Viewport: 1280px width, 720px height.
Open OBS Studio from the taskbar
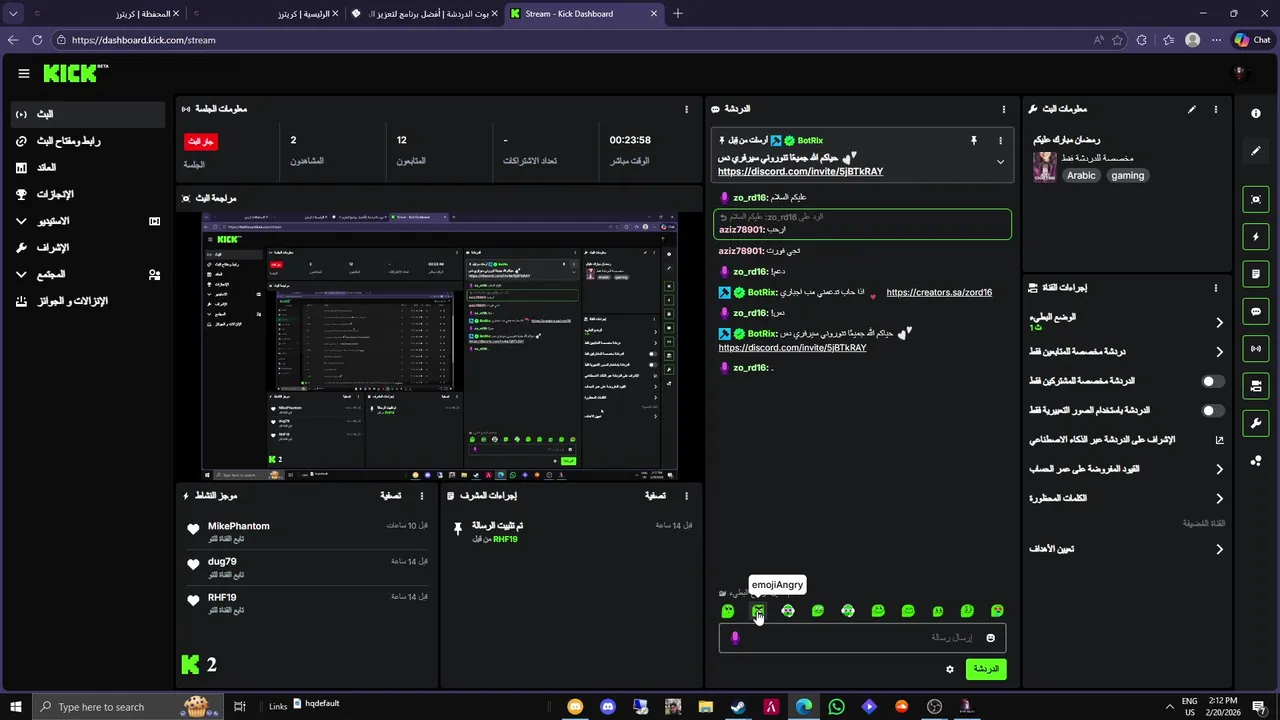tap(934, 707)
